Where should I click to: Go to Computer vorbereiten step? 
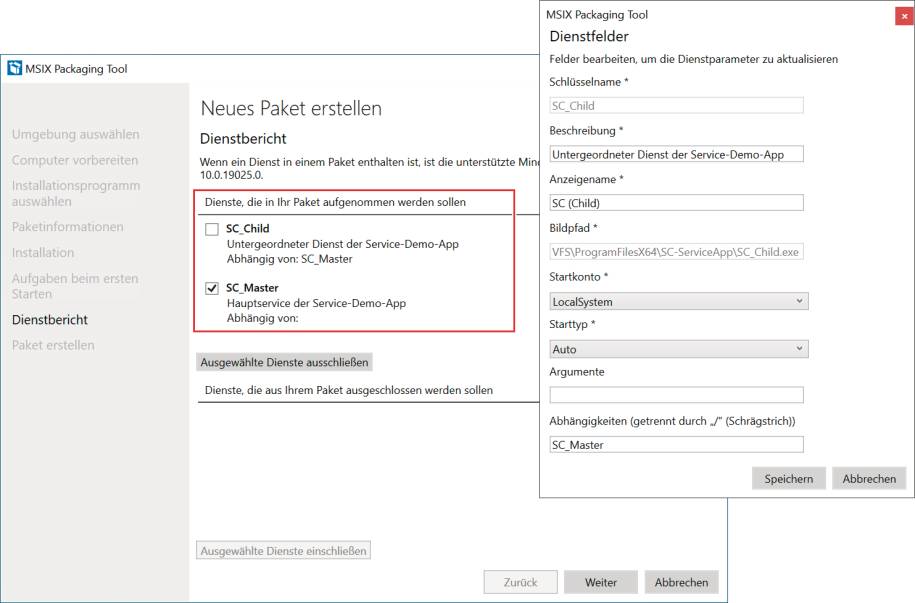coord(75,160)
